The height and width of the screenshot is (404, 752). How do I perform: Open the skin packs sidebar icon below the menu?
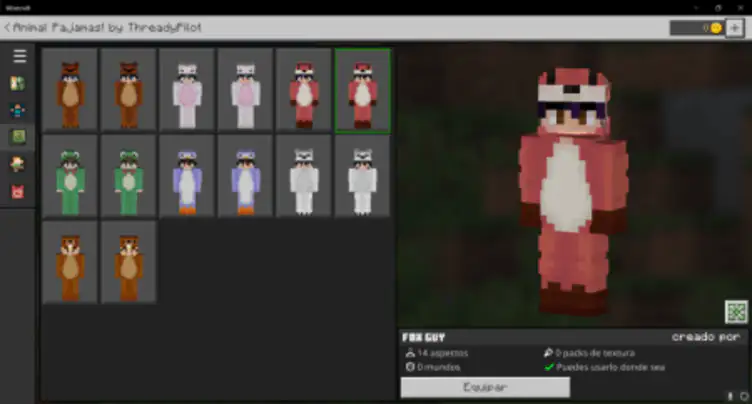(x=18, y=83)
